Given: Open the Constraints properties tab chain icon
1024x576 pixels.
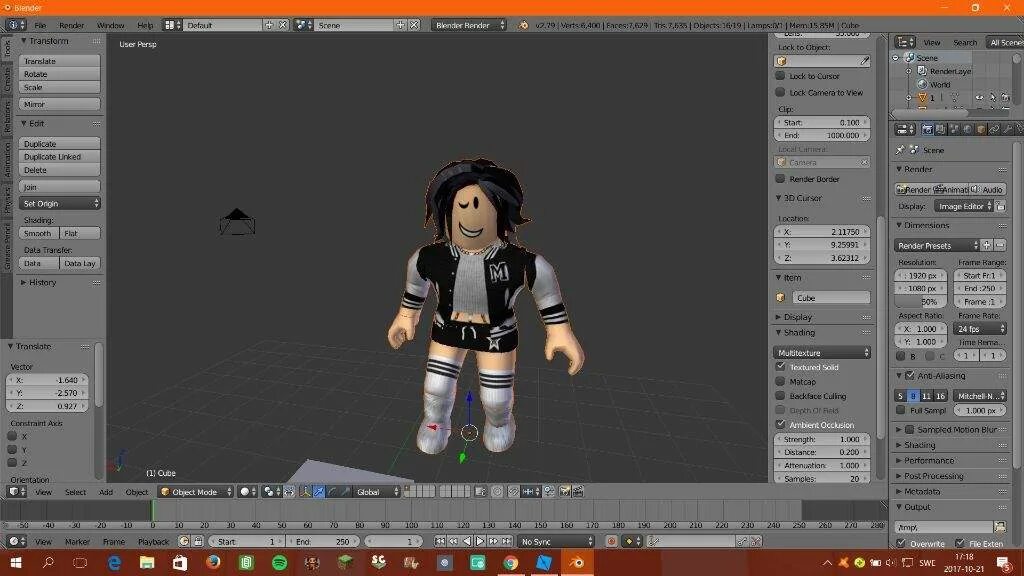Looking at the screenshot, I should (x=994, y=129).
